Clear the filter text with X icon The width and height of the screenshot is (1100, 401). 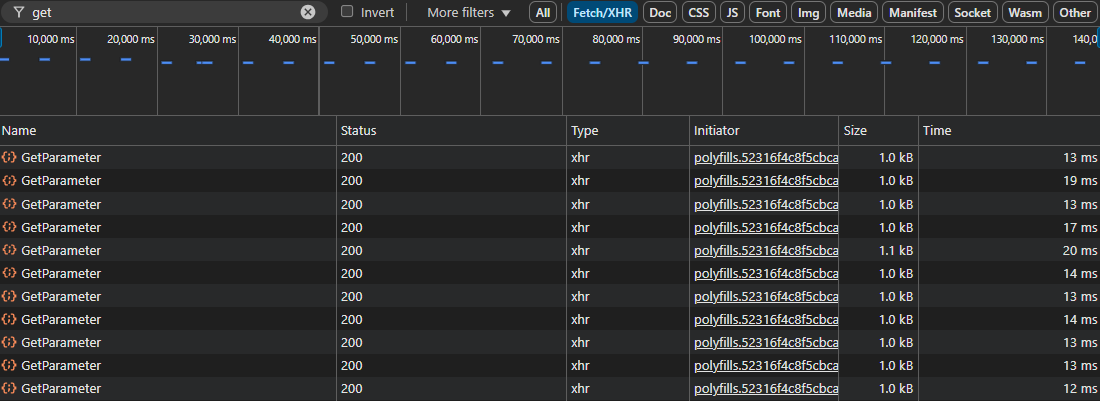click(x=308, y=13)
